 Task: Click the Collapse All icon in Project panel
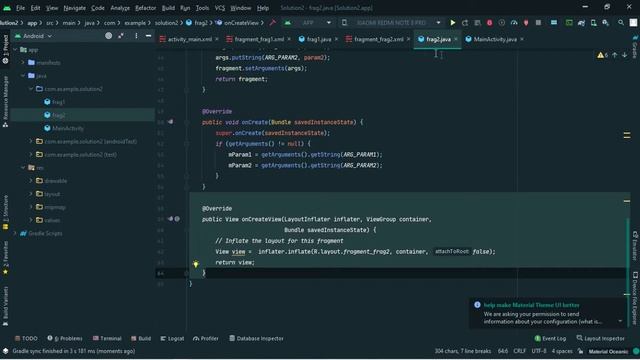pyautogui.click(x=121, y=36)
